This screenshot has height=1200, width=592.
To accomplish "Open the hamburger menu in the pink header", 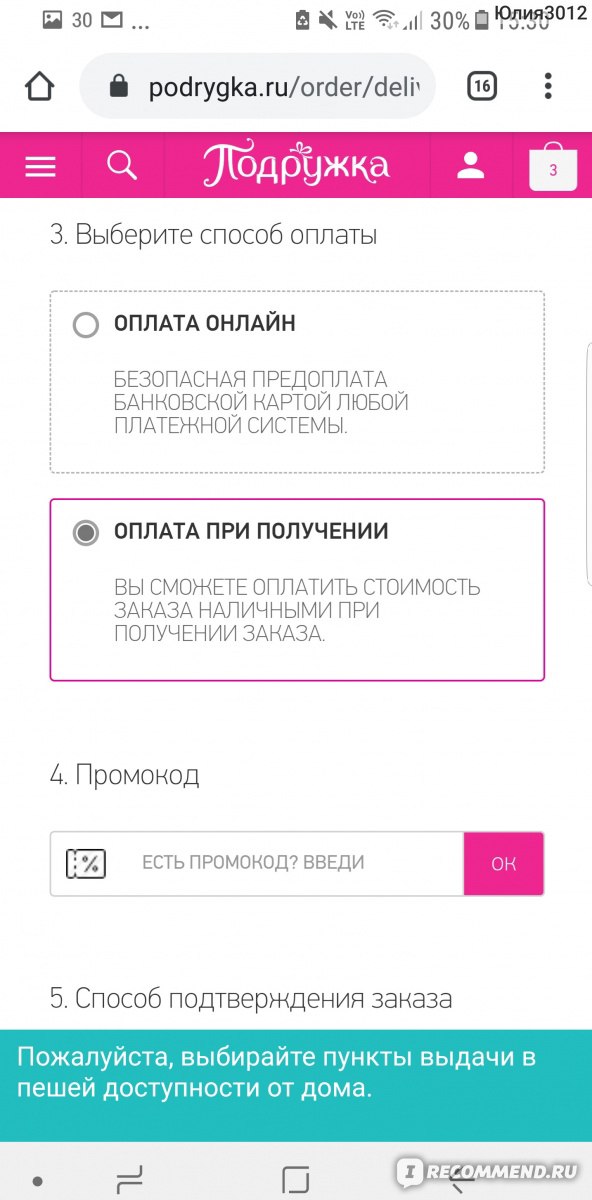I will [x=40, y=167].
